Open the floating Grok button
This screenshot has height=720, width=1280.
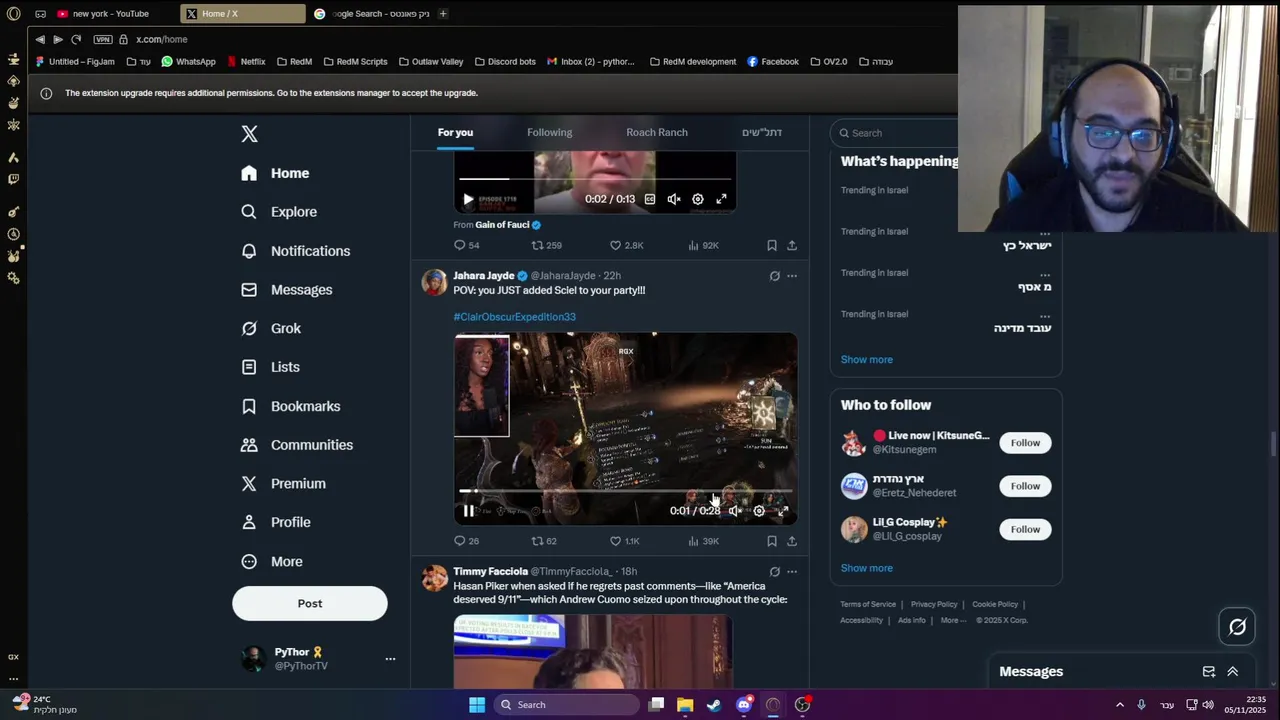pos(1237,627)
